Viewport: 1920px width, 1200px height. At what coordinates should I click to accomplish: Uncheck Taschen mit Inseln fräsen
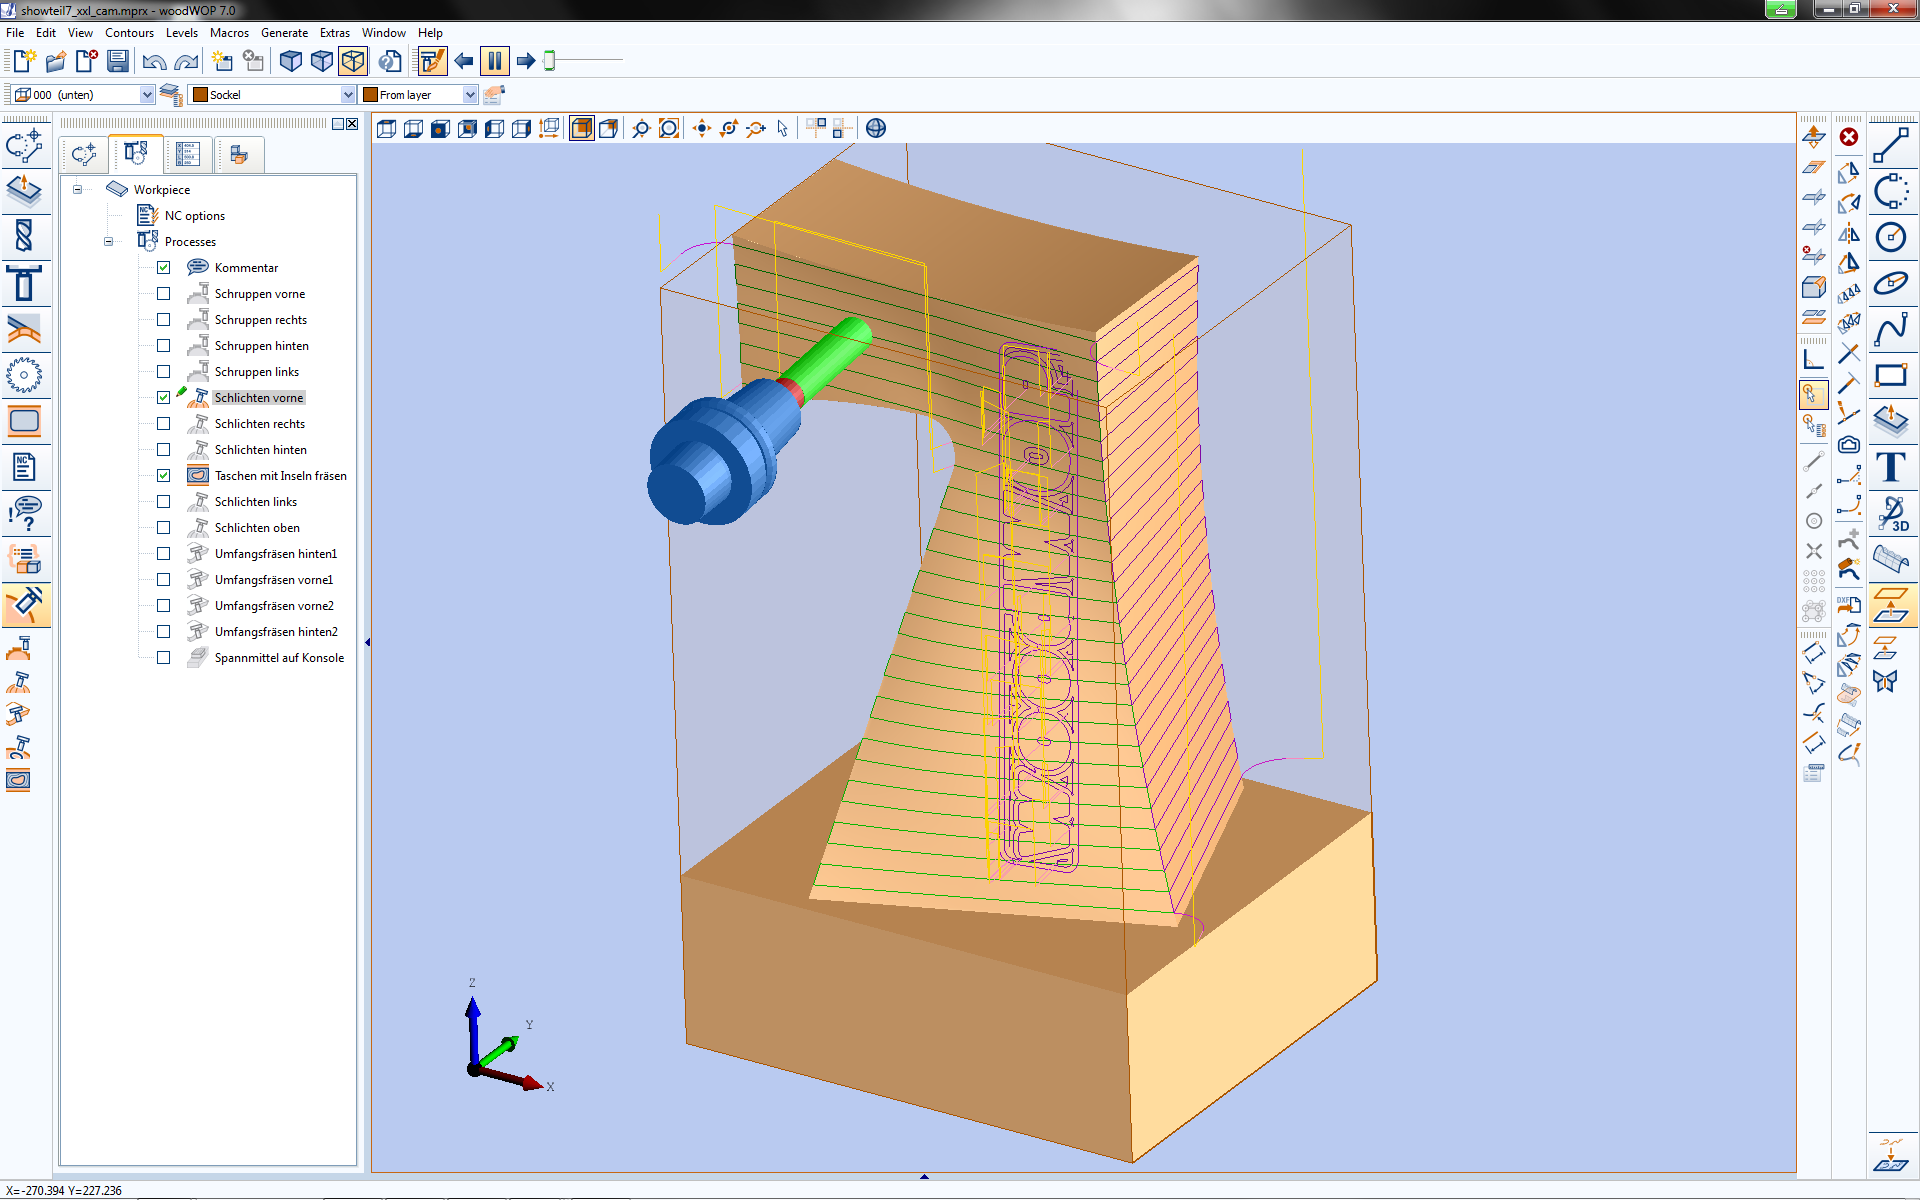[163, 475]
